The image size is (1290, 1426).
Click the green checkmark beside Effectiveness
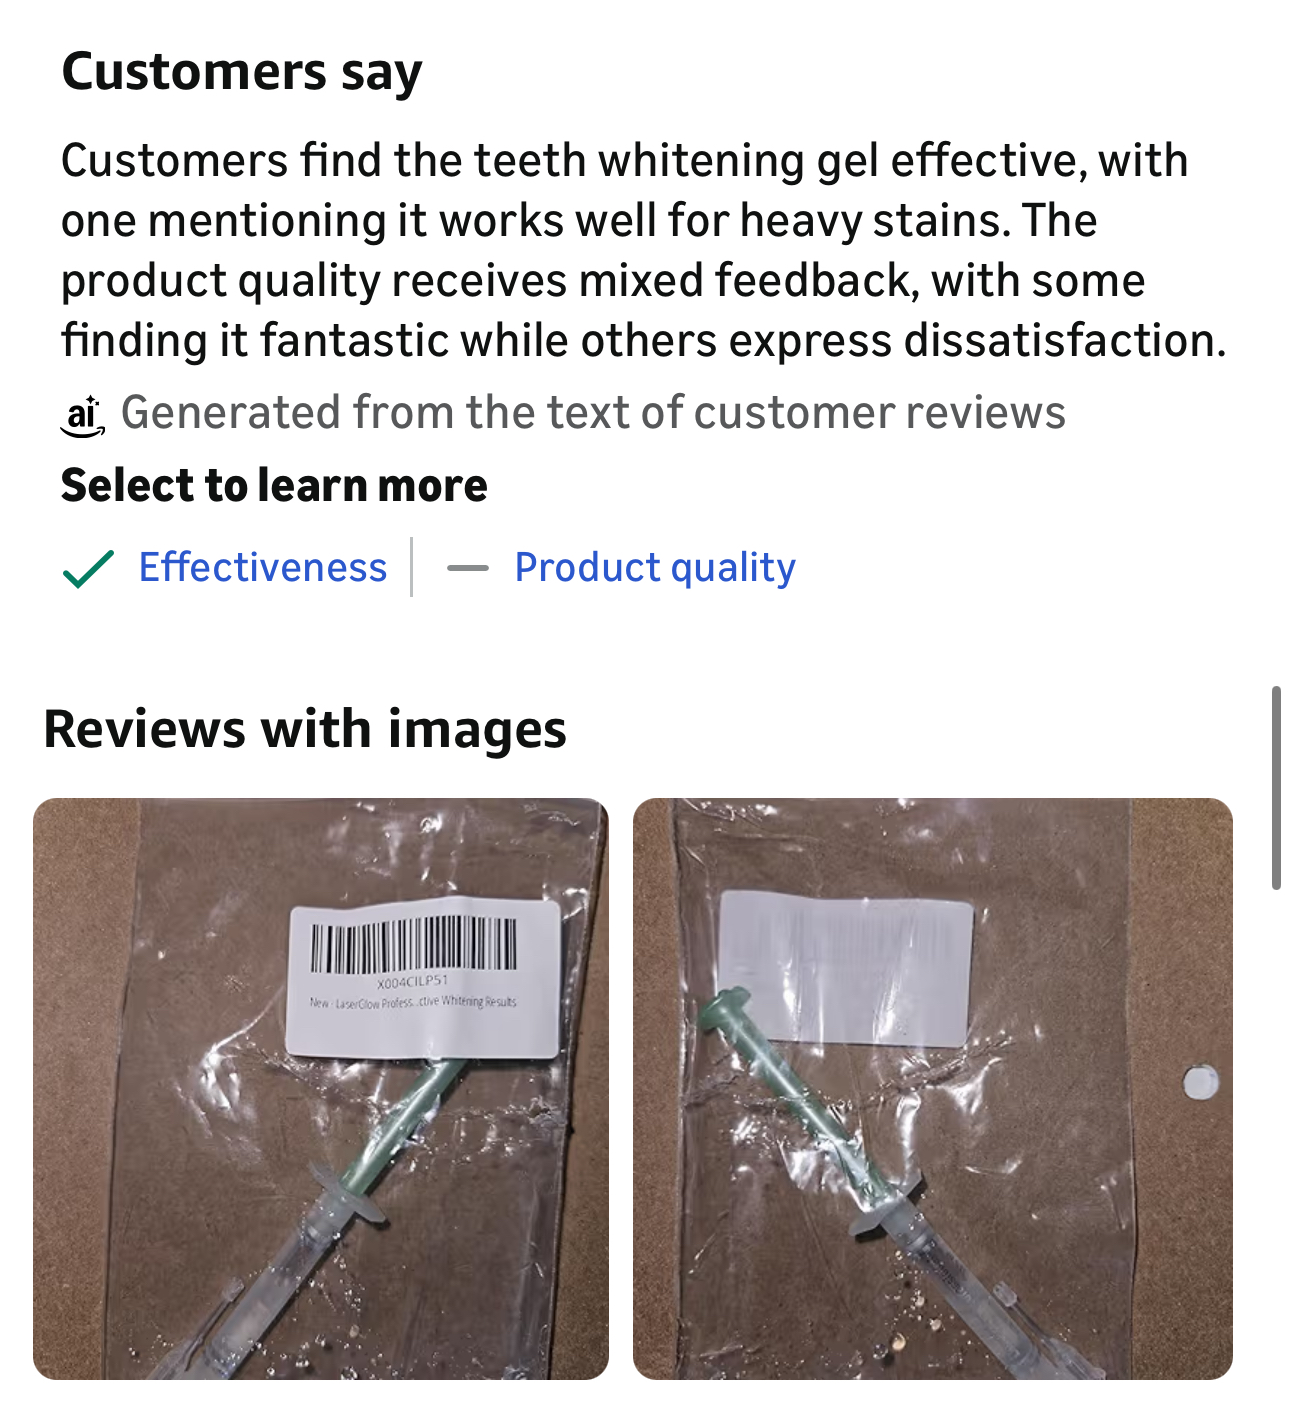click(88, 568)
